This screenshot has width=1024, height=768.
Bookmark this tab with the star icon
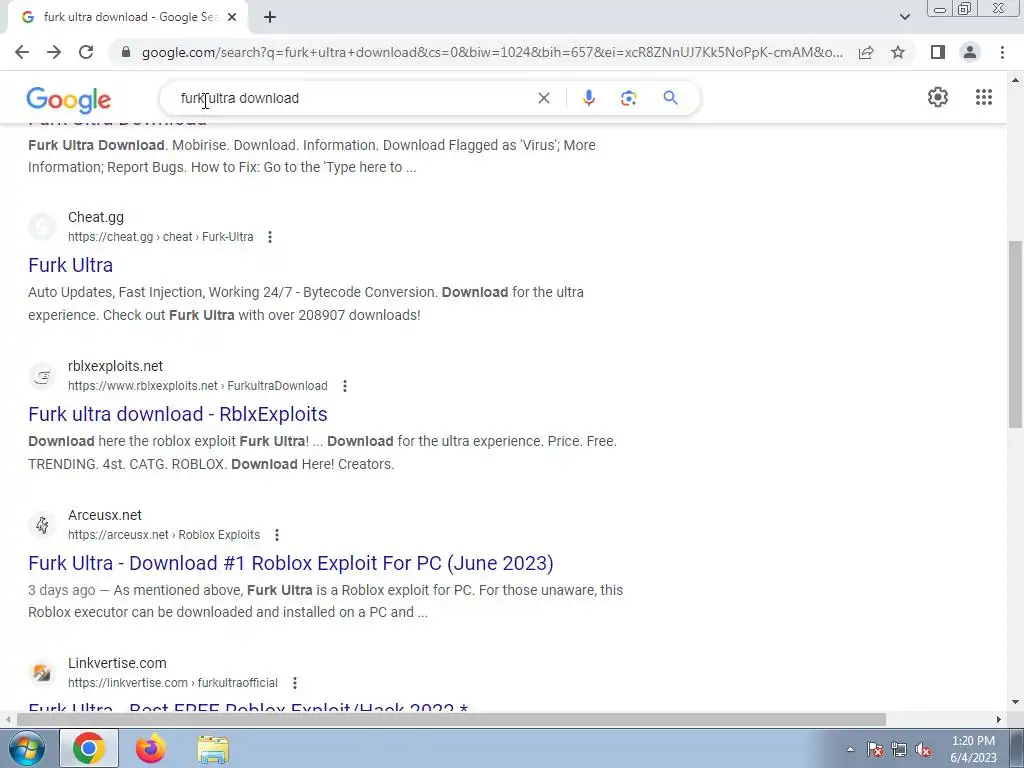point(898,52)
